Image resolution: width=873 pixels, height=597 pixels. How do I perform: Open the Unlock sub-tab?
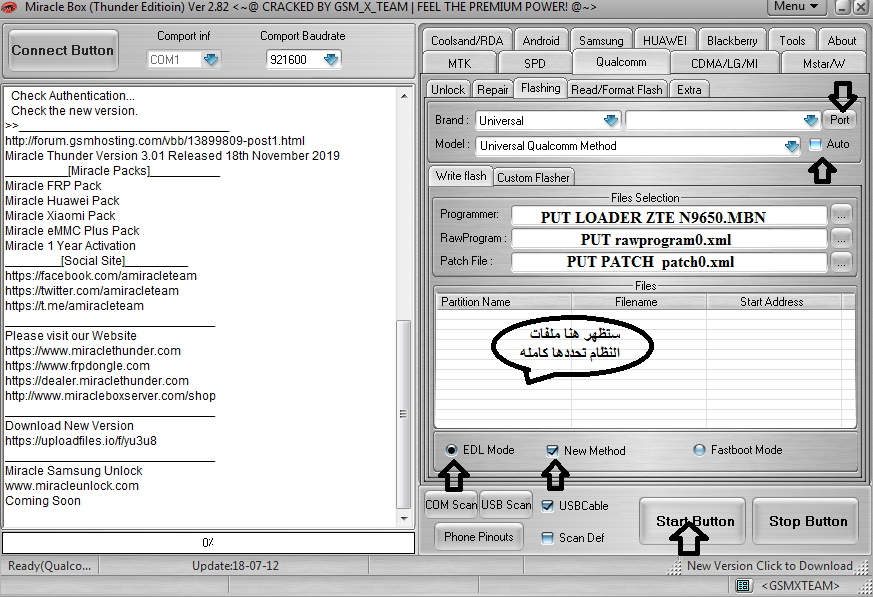point(448,90)
